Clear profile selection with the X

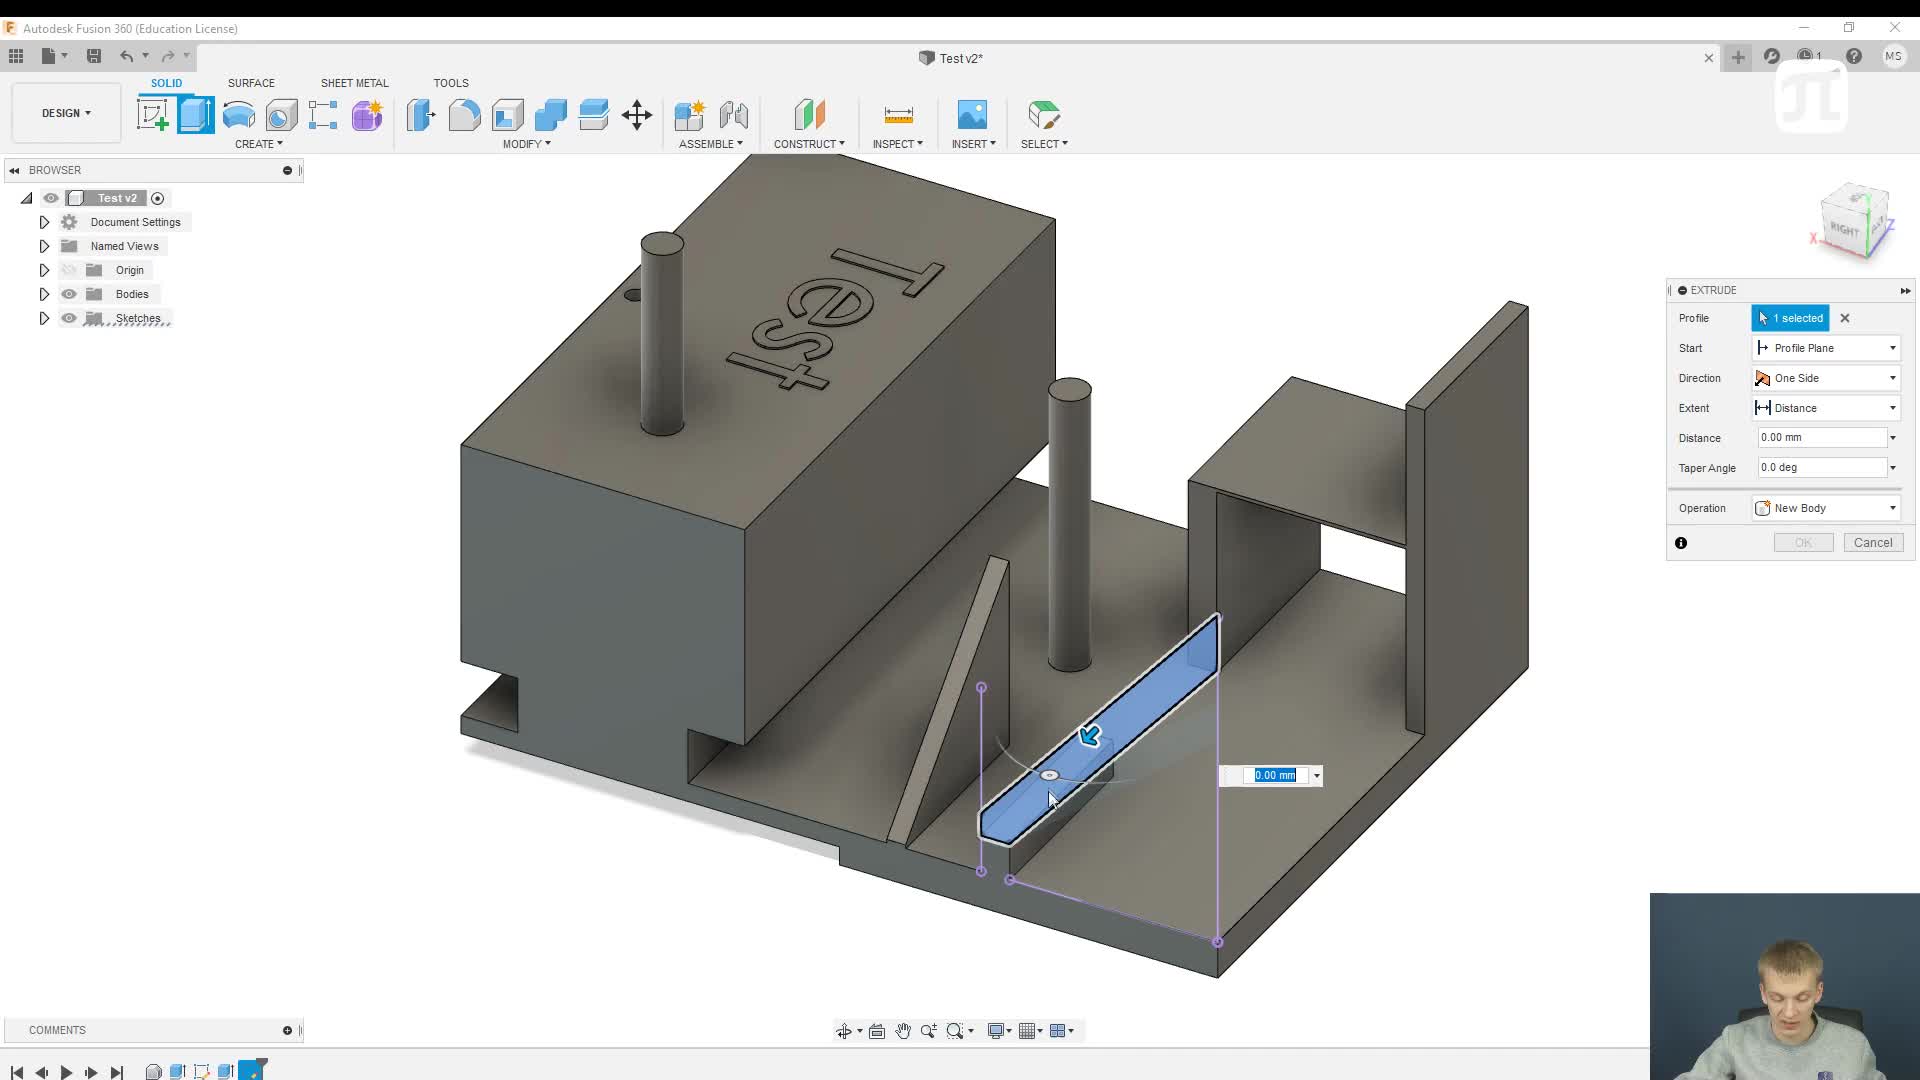1845,318
